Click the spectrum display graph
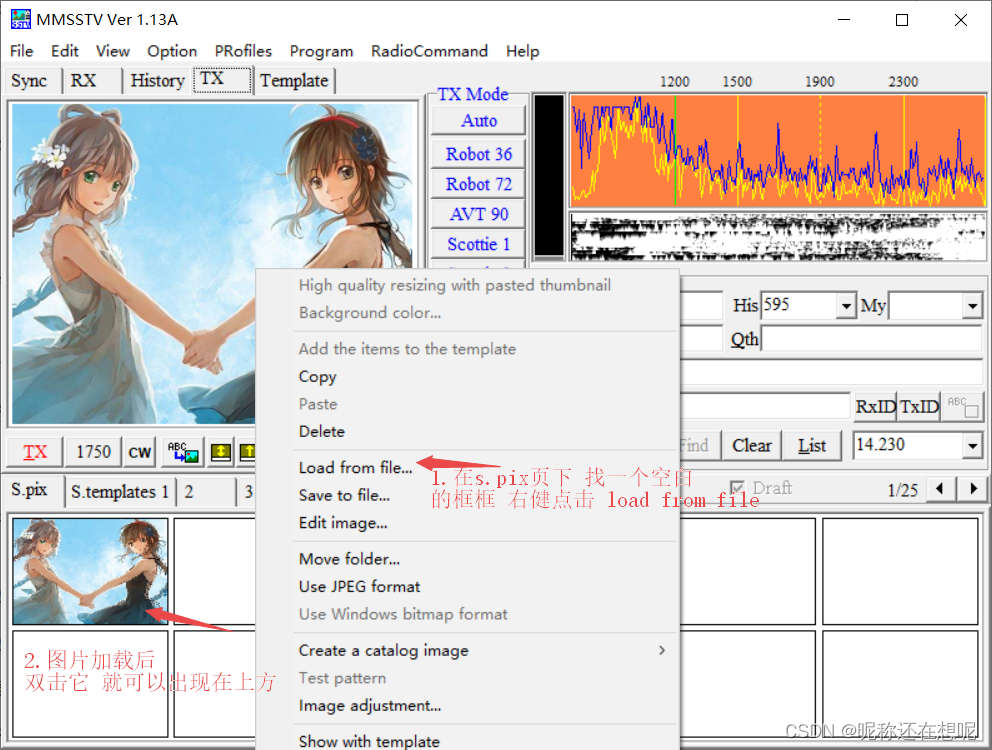The width and height of the screenshot is (992, 750). coord(778,151)
